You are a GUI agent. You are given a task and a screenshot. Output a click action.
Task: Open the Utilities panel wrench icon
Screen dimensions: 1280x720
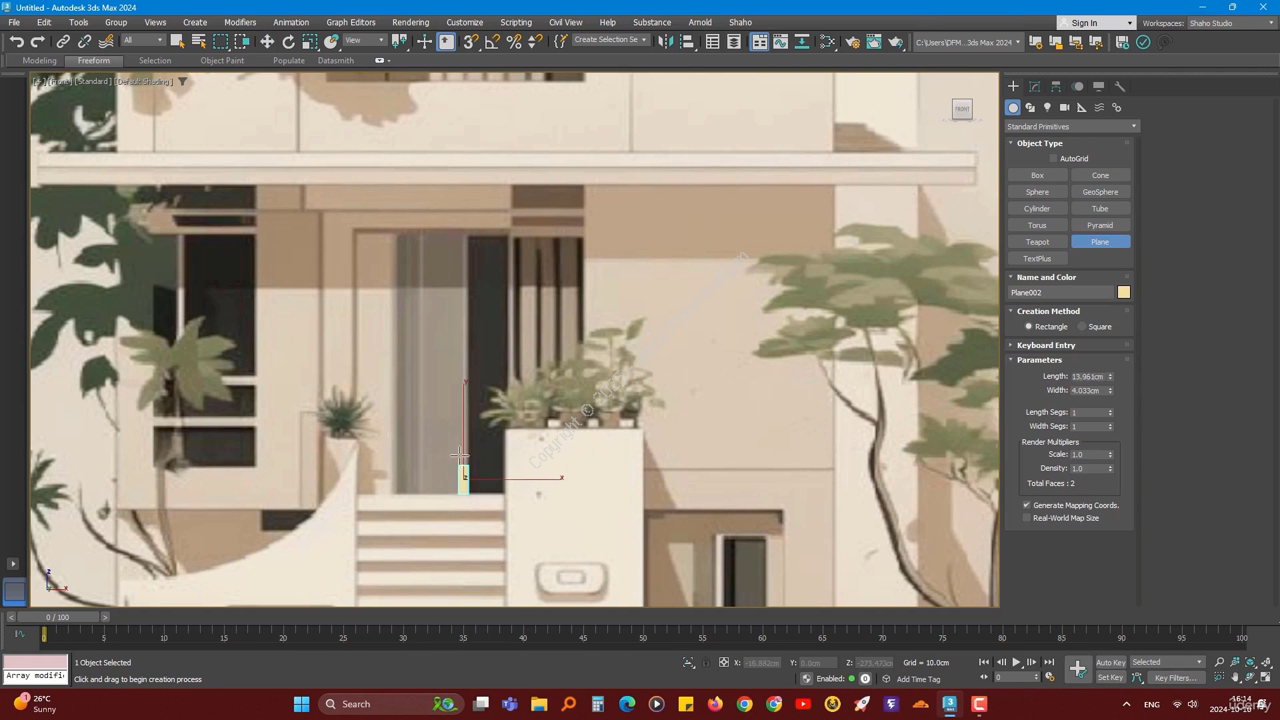[1120, 86]
